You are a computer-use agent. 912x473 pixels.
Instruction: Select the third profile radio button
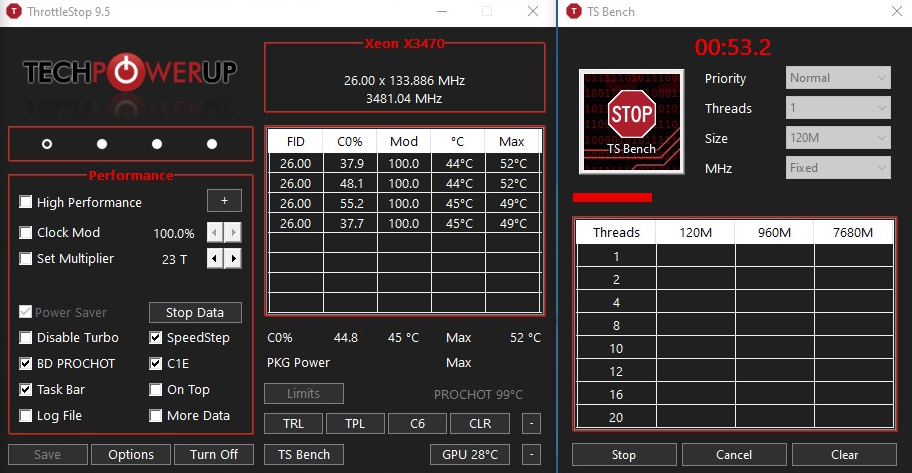point(157,144)
